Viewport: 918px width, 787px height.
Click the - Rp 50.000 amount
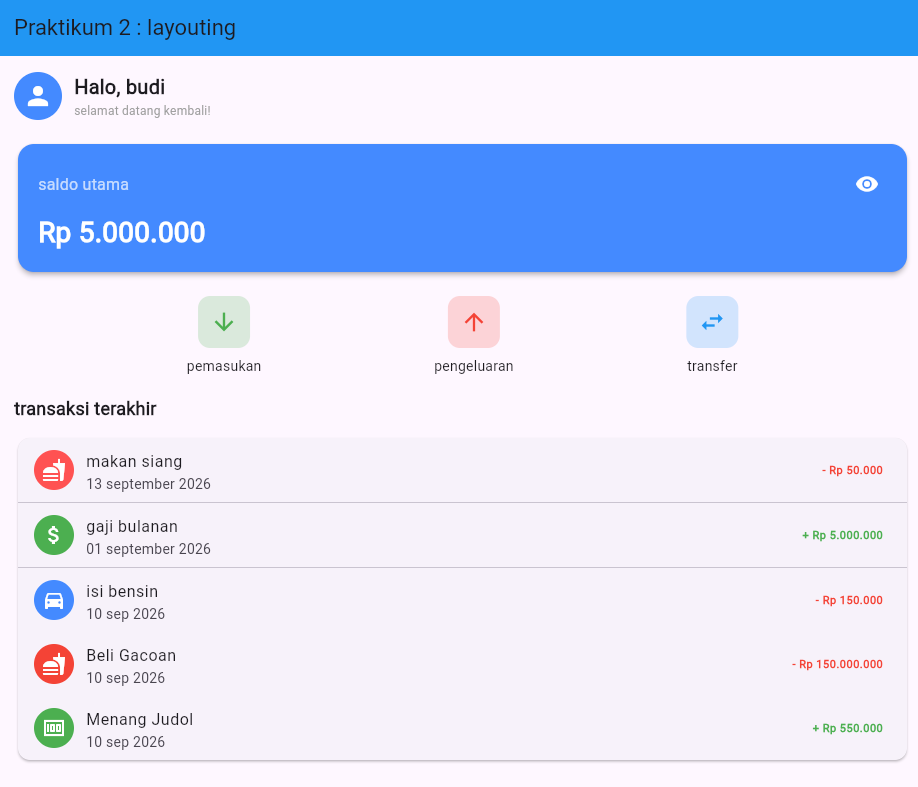pos(852,470)
